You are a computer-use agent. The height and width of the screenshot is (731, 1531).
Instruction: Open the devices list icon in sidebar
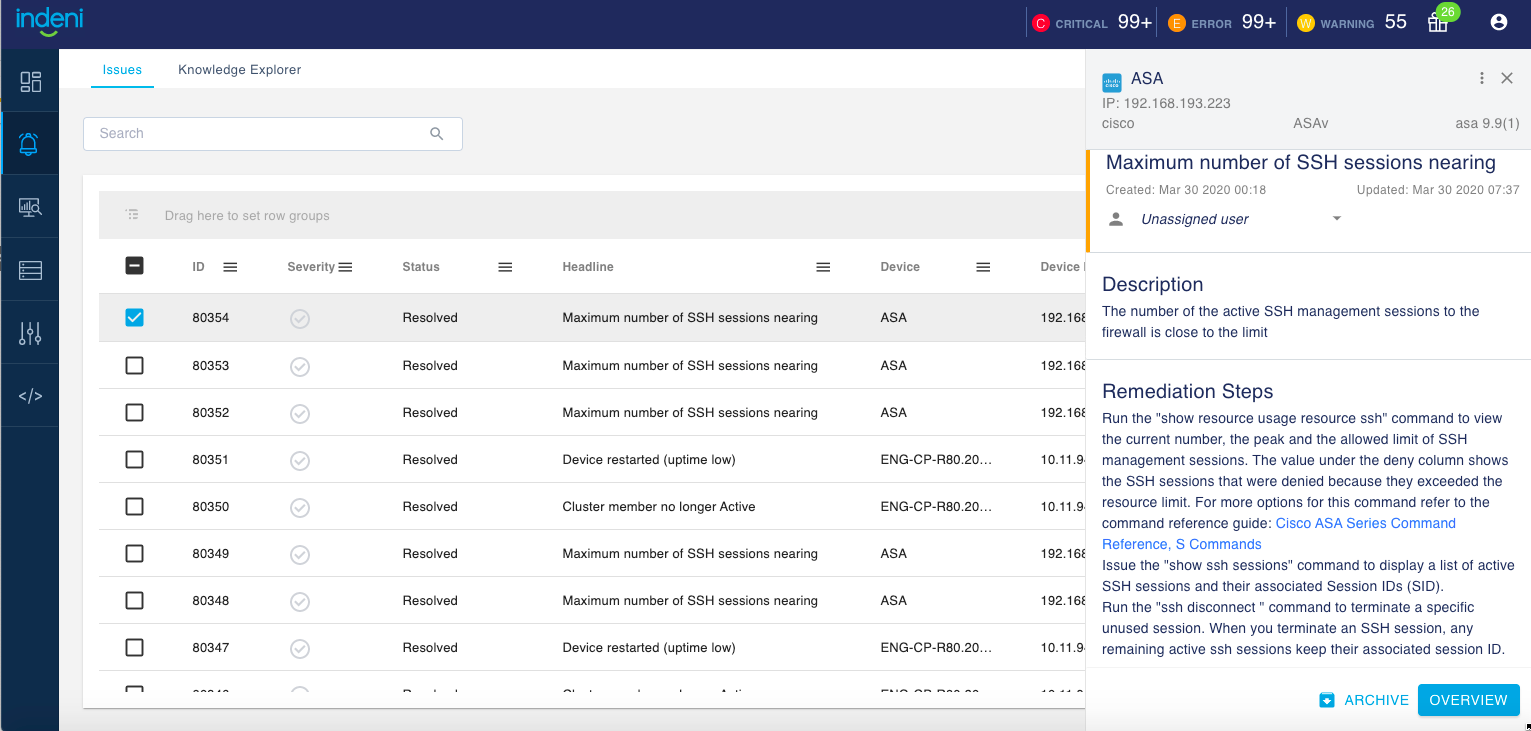tap(30, 270)
